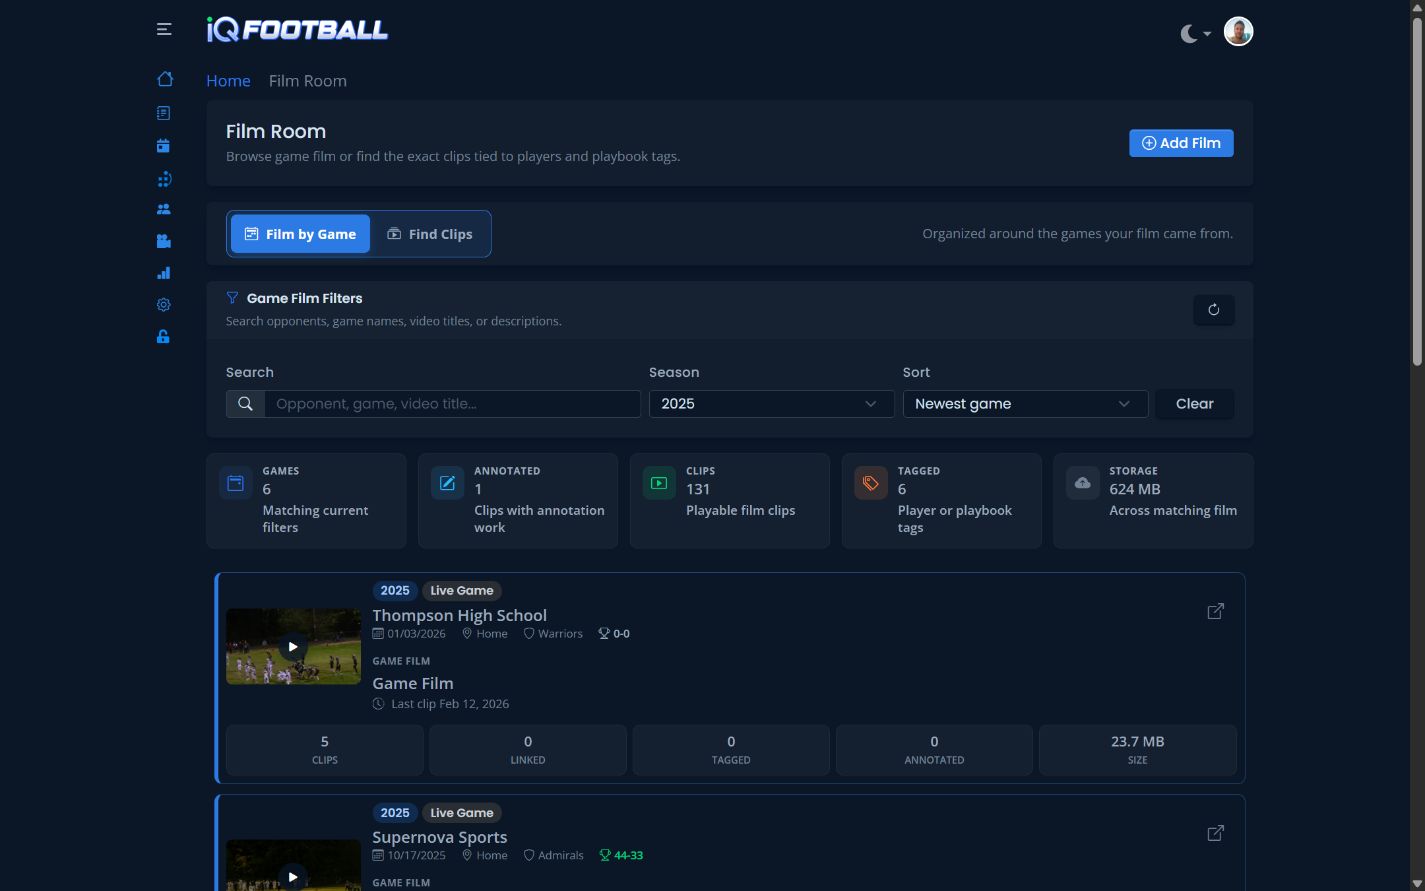Click the 624 MB storage value

1135,489
